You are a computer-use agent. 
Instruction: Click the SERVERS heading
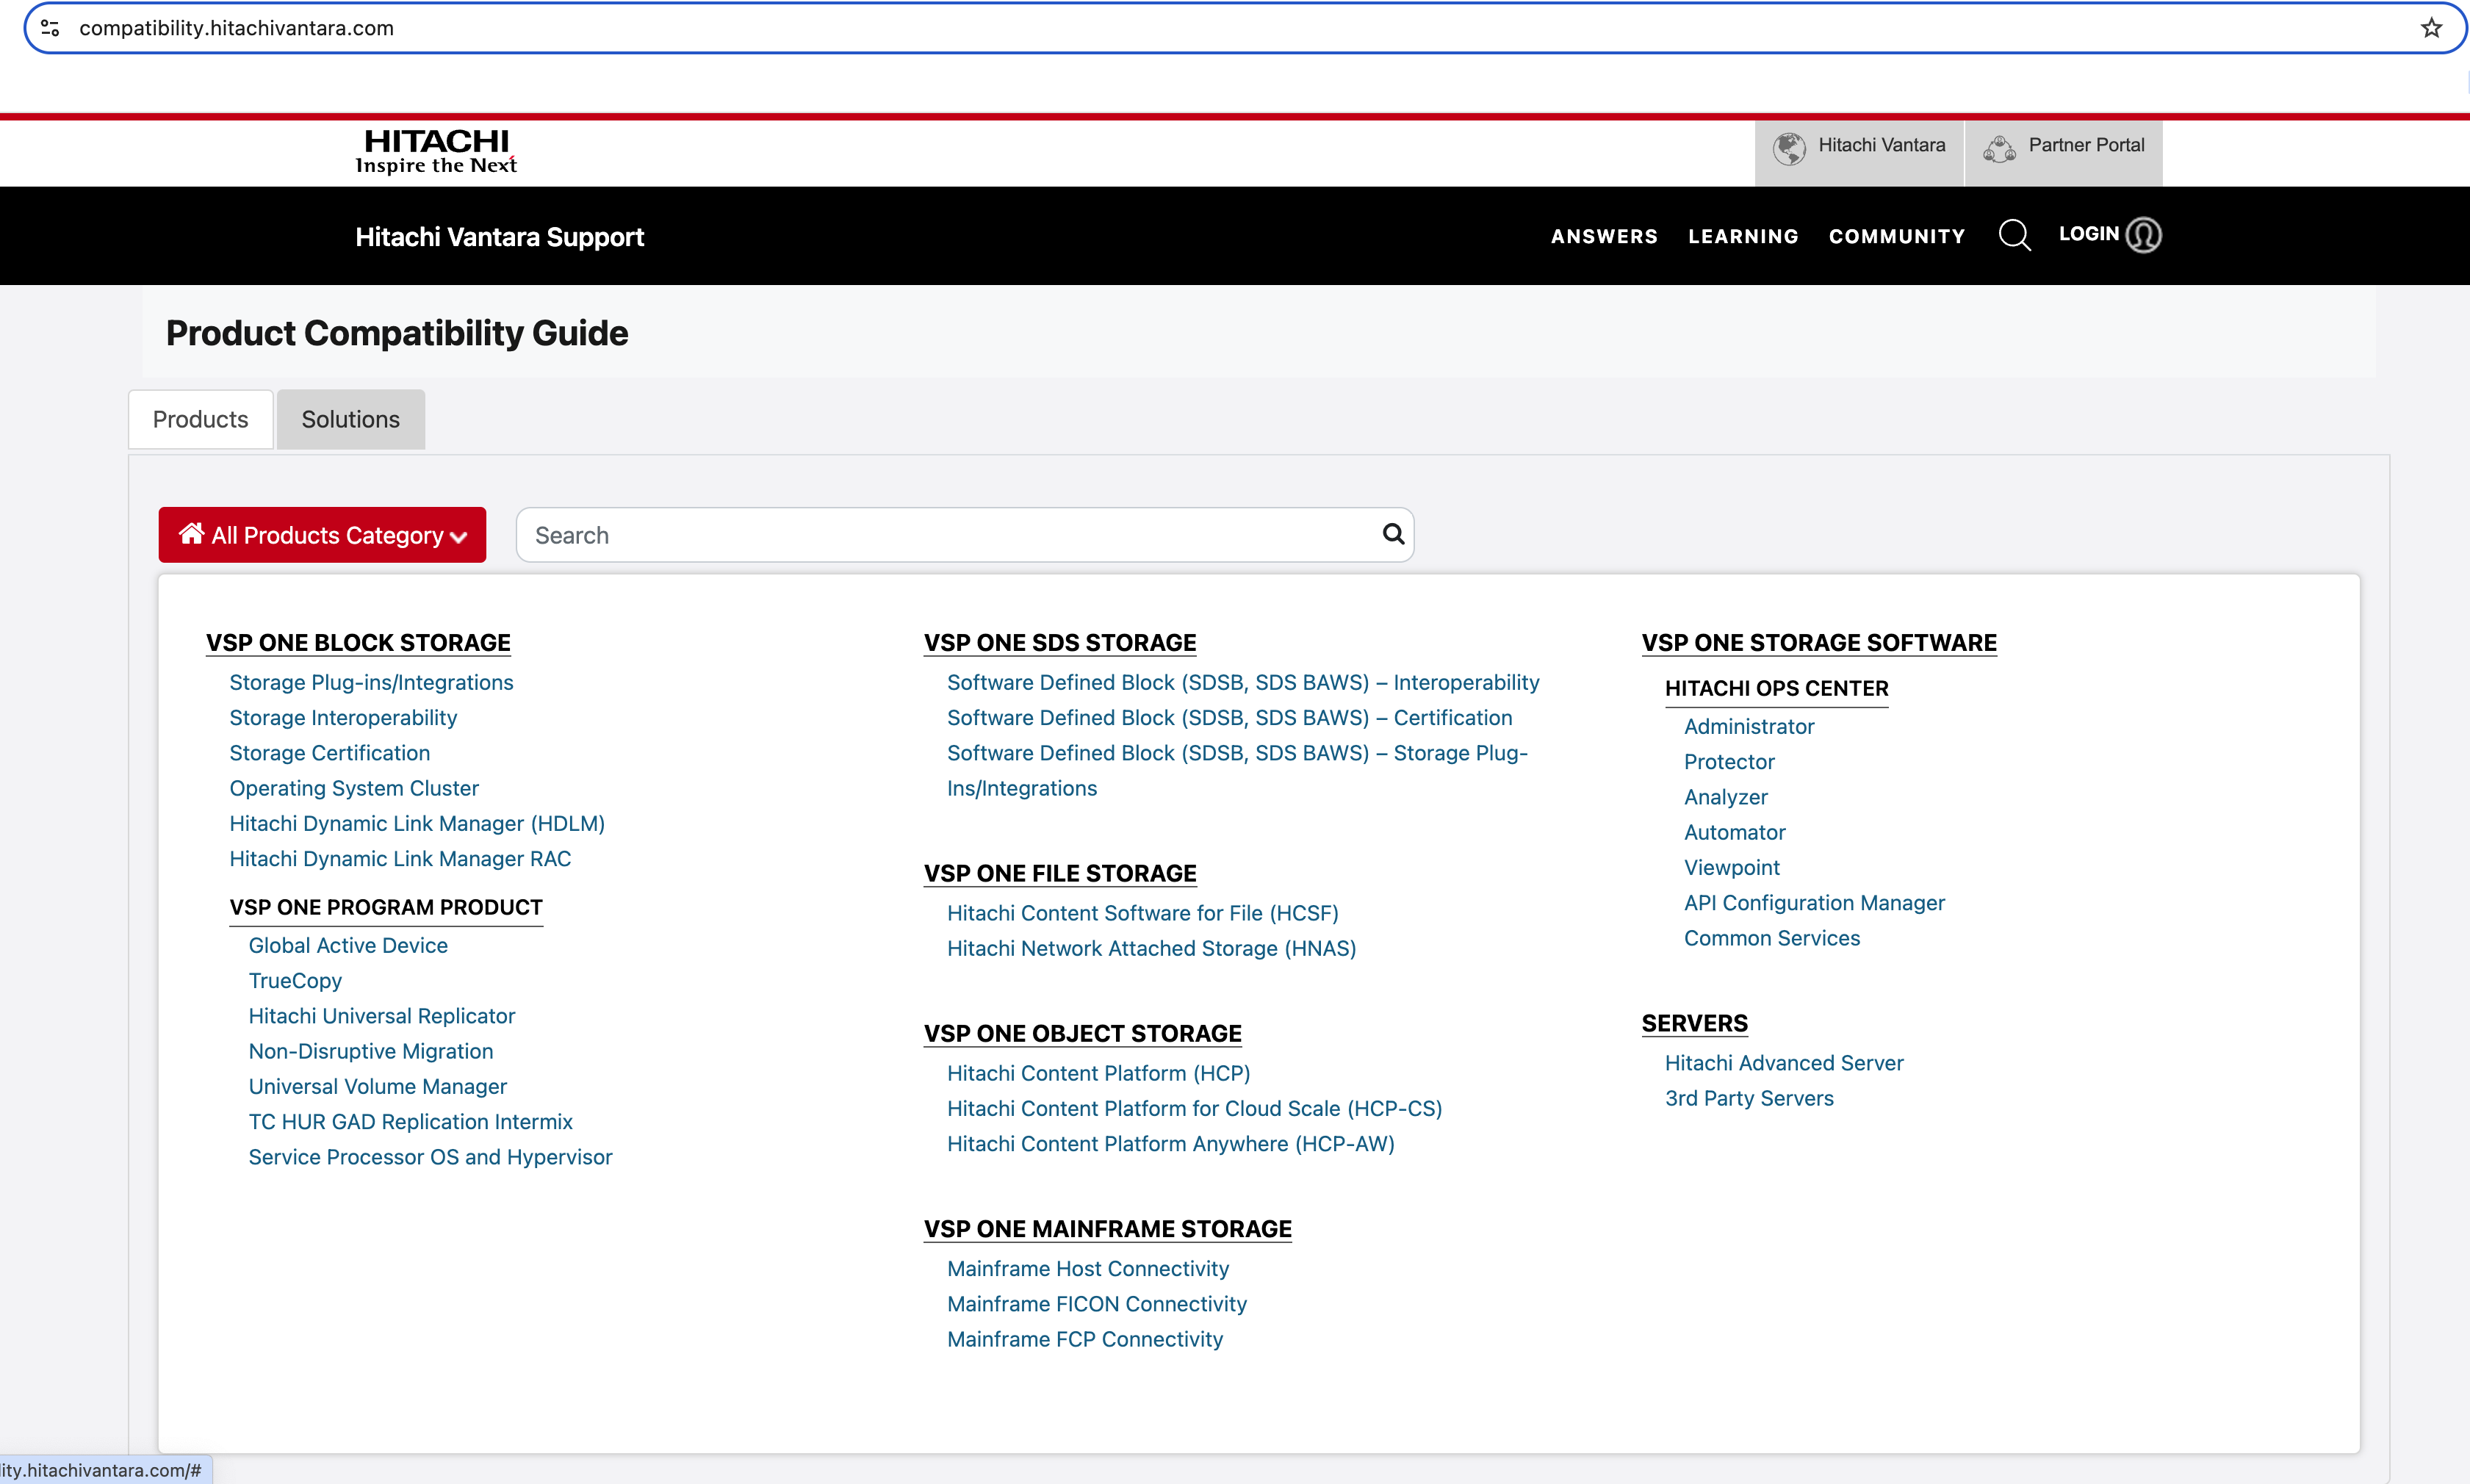pos(1694,1024)
